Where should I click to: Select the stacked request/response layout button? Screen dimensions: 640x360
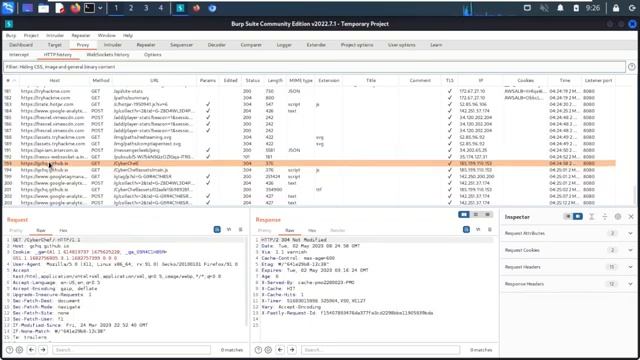476,214
